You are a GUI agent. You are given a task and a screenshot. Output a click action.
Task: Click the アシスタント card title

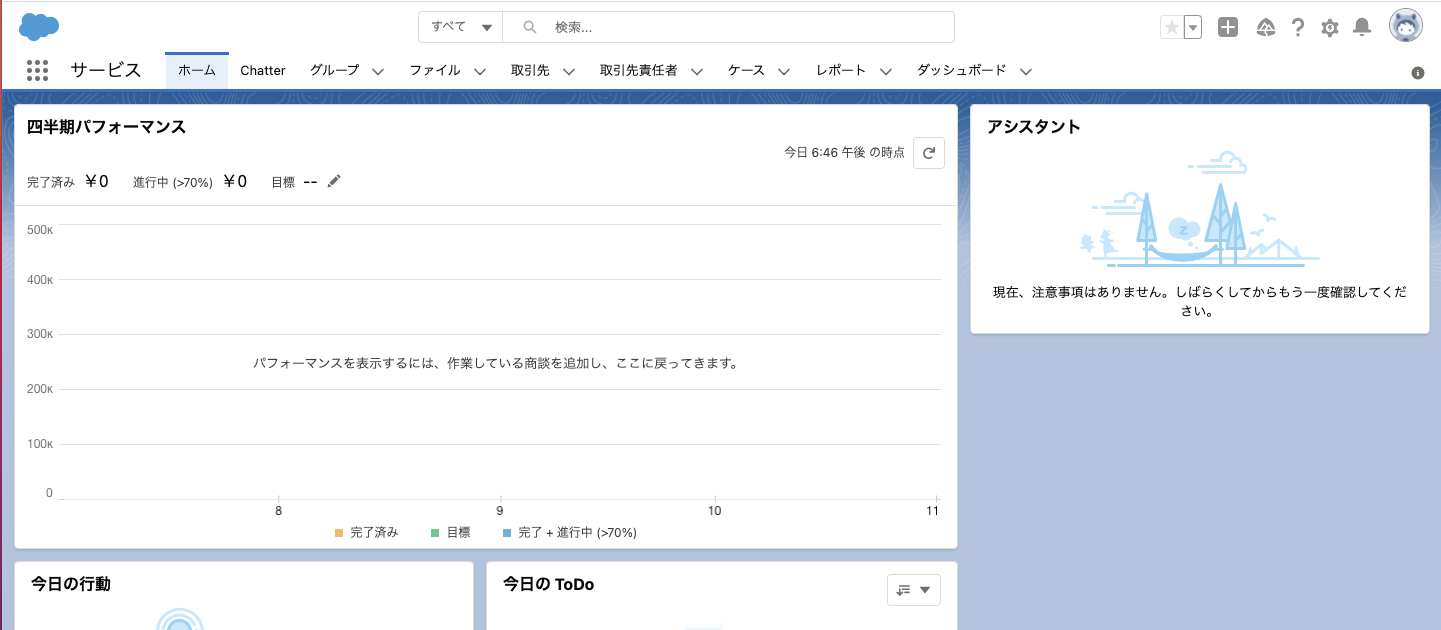coord(1034,127)
